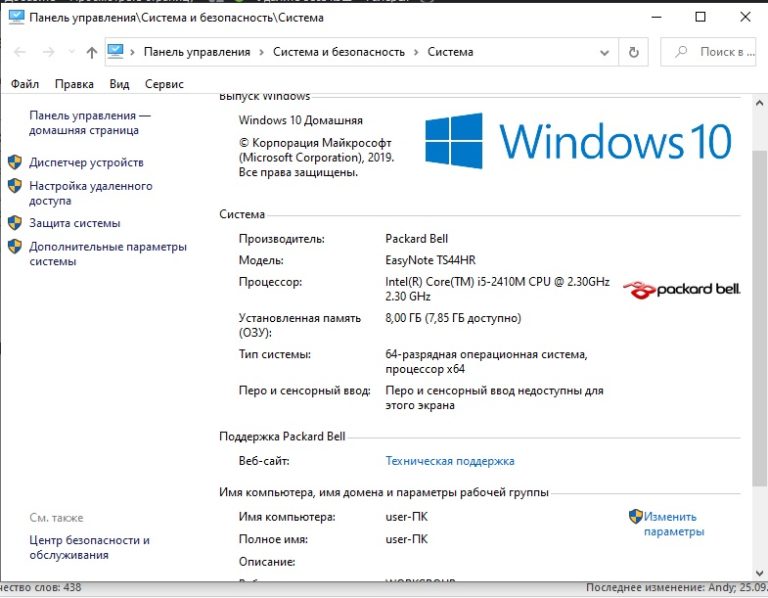The height and width of the screenshot is (598, 768).
Task: Click the scrollbar up arrow
Action: [x=759, y=103]
